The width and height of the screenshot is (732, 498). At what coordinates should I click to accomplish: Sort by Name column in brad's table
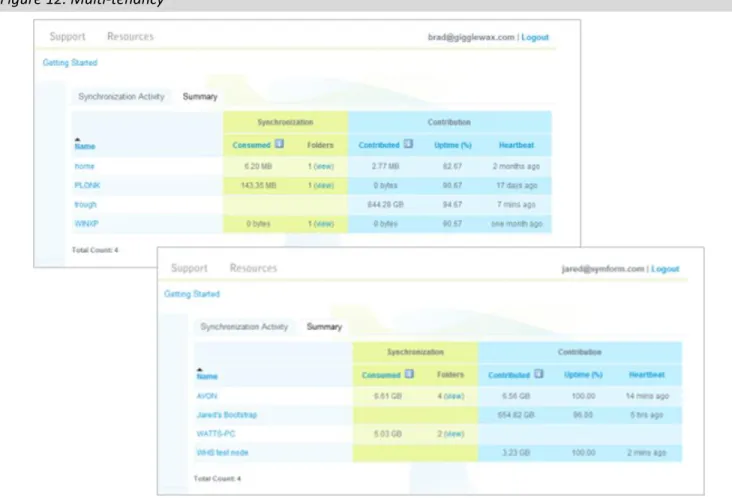pyautogui.click(x=85, y=146)
